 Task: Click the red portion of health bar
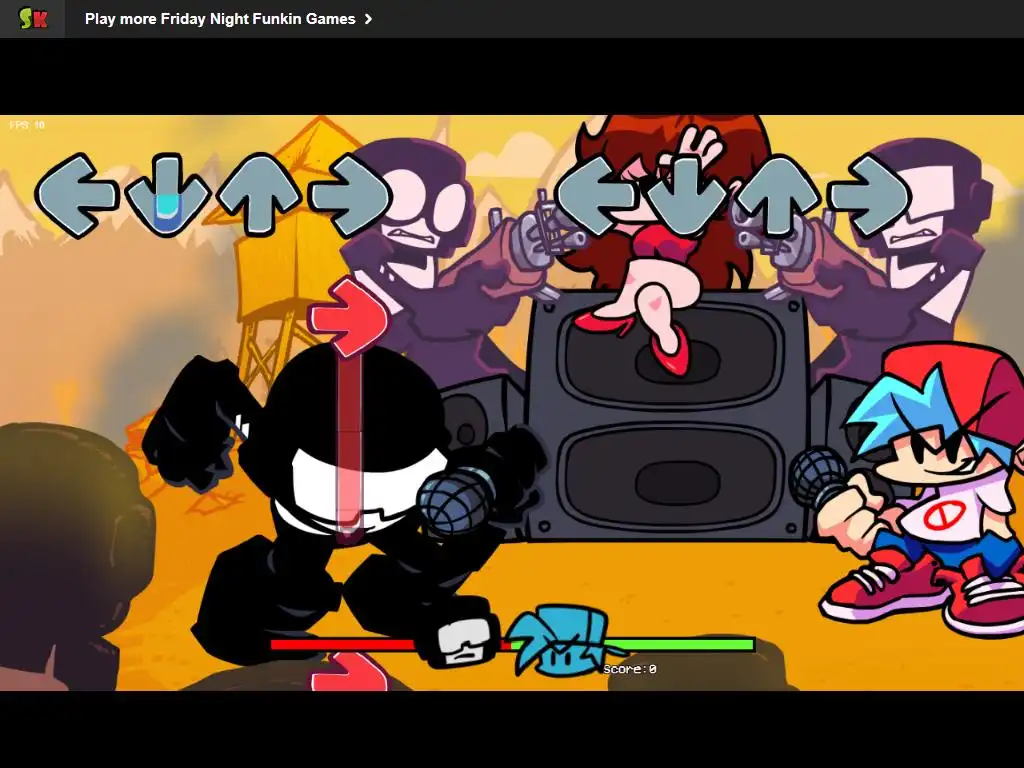click(x=345, y=645)
